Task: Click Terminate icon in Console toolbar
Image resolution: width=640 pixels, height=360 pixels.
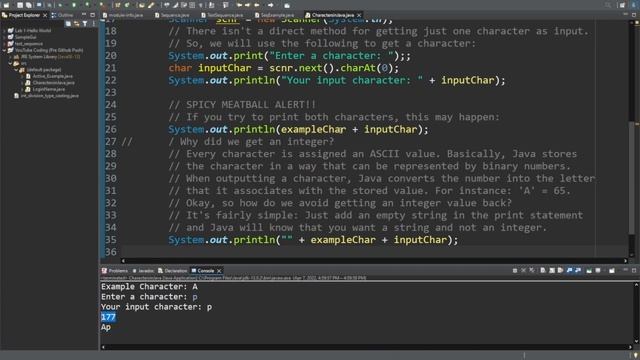Action: coord(515,270)
